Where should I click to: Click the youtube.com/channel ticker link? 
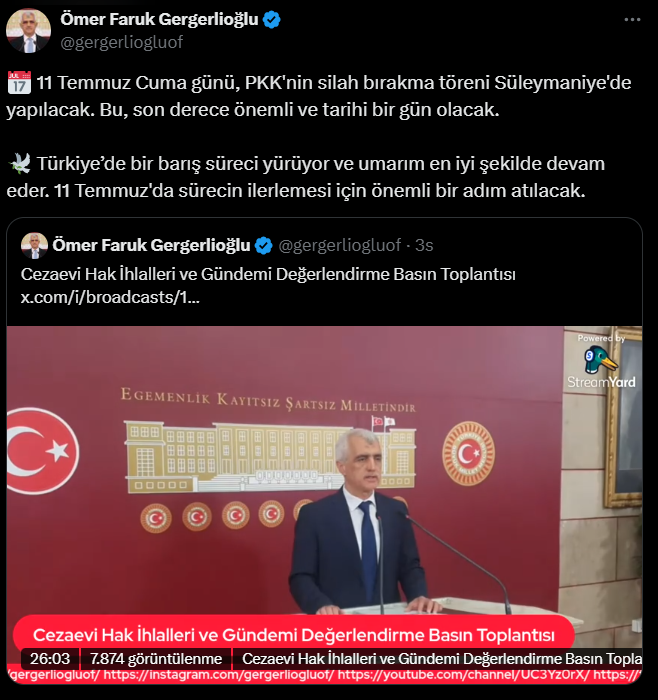[x=463, y=675]
